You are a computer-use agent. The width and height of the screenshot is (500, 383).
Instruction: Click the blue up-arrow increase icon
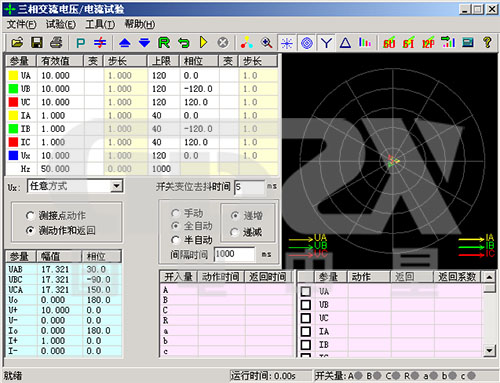(x=125, y=43)
